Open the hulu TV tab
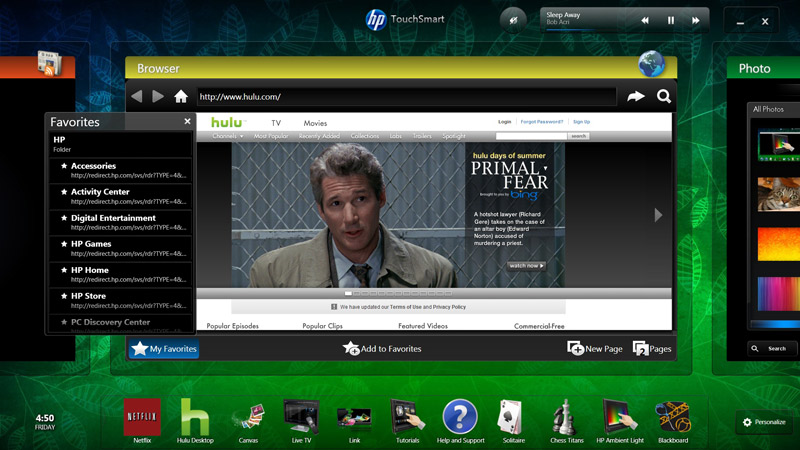Image resolution: width=800 pixels, height=450 pixels. (276, 123)
